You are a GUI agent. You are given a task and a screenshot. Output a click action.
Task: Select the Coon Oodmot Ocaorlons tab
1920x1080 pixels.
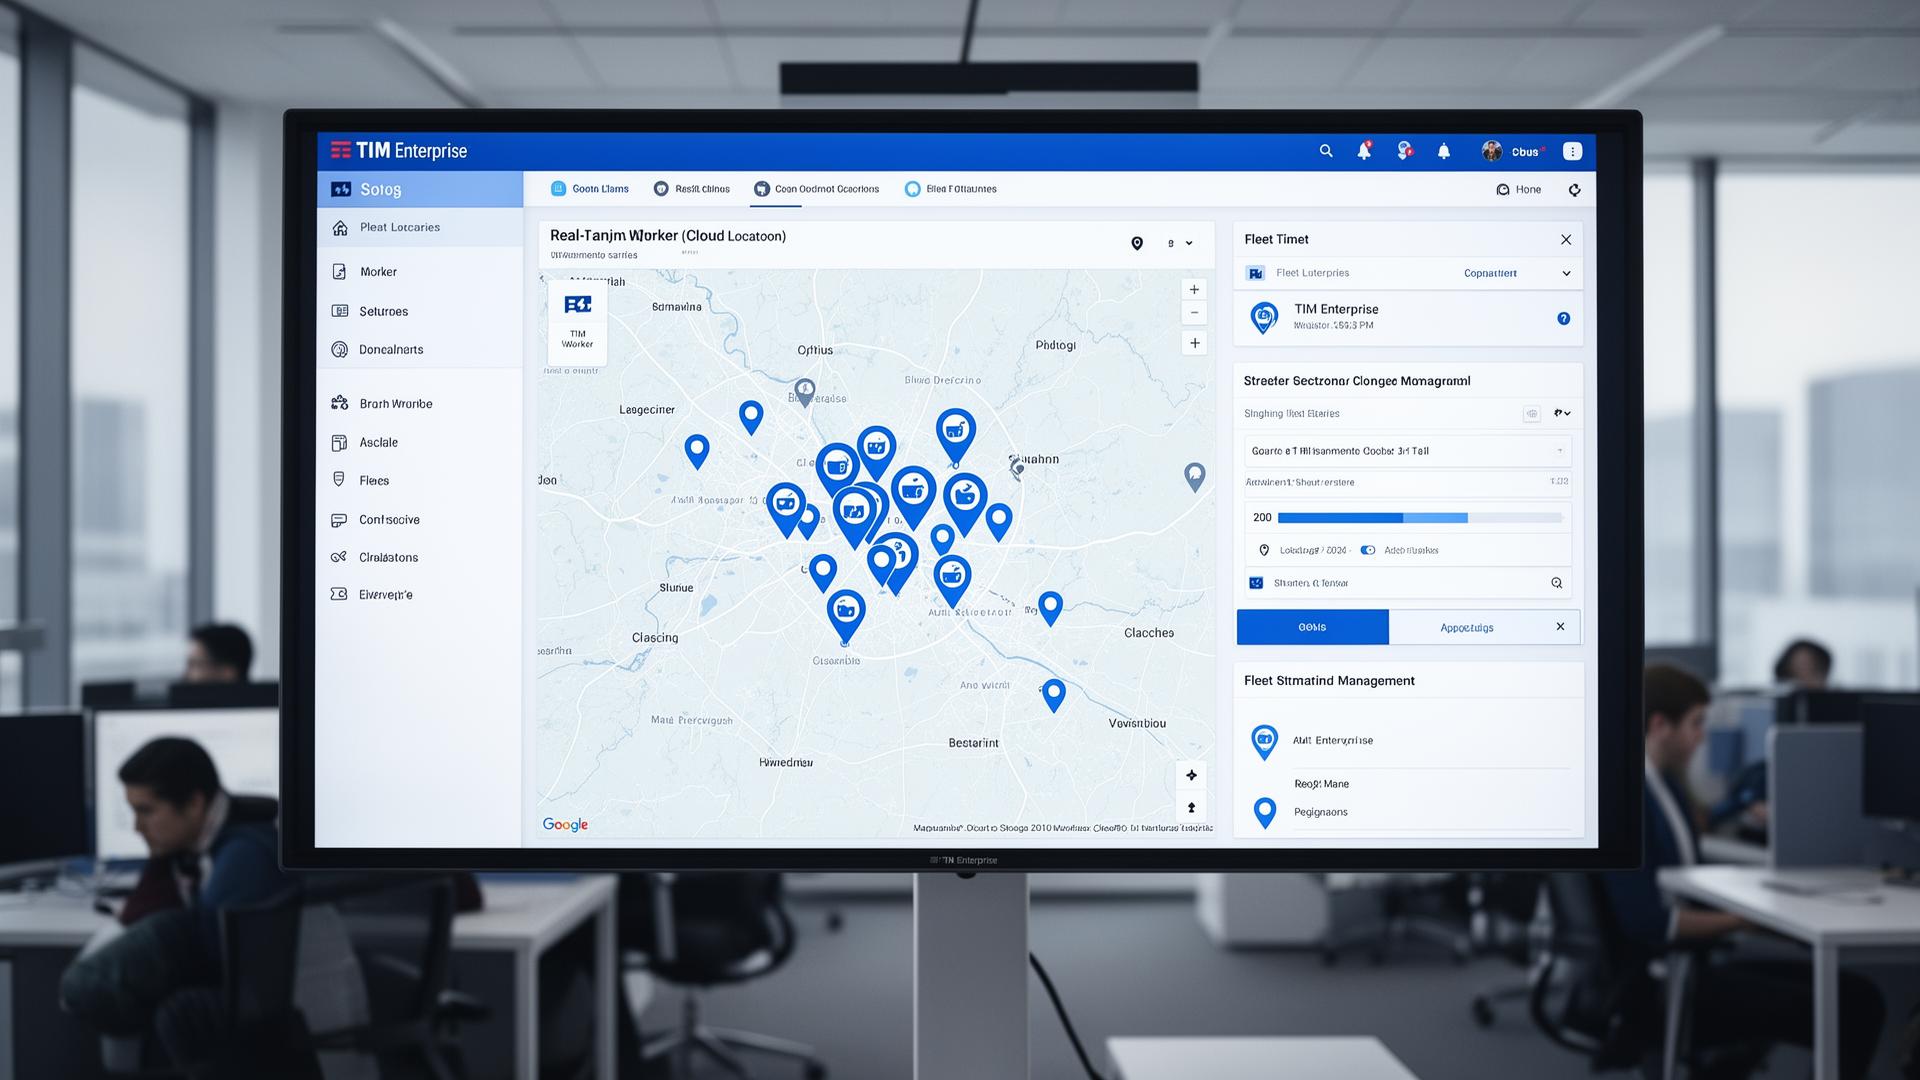point(817,189)
